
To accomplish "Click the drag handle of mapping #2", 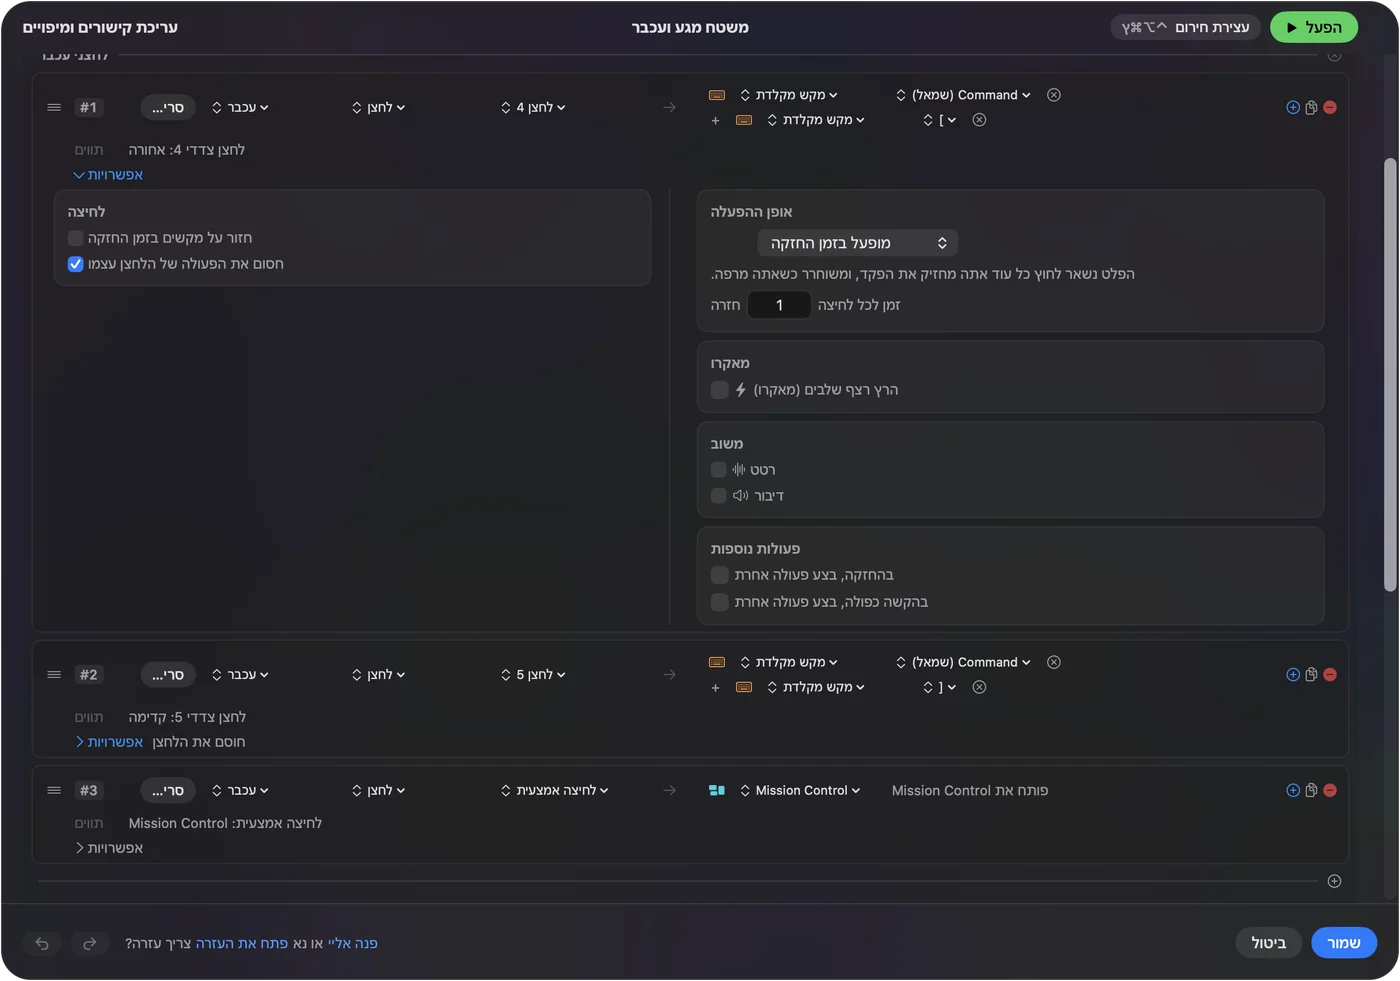I will tap(54, 675).
